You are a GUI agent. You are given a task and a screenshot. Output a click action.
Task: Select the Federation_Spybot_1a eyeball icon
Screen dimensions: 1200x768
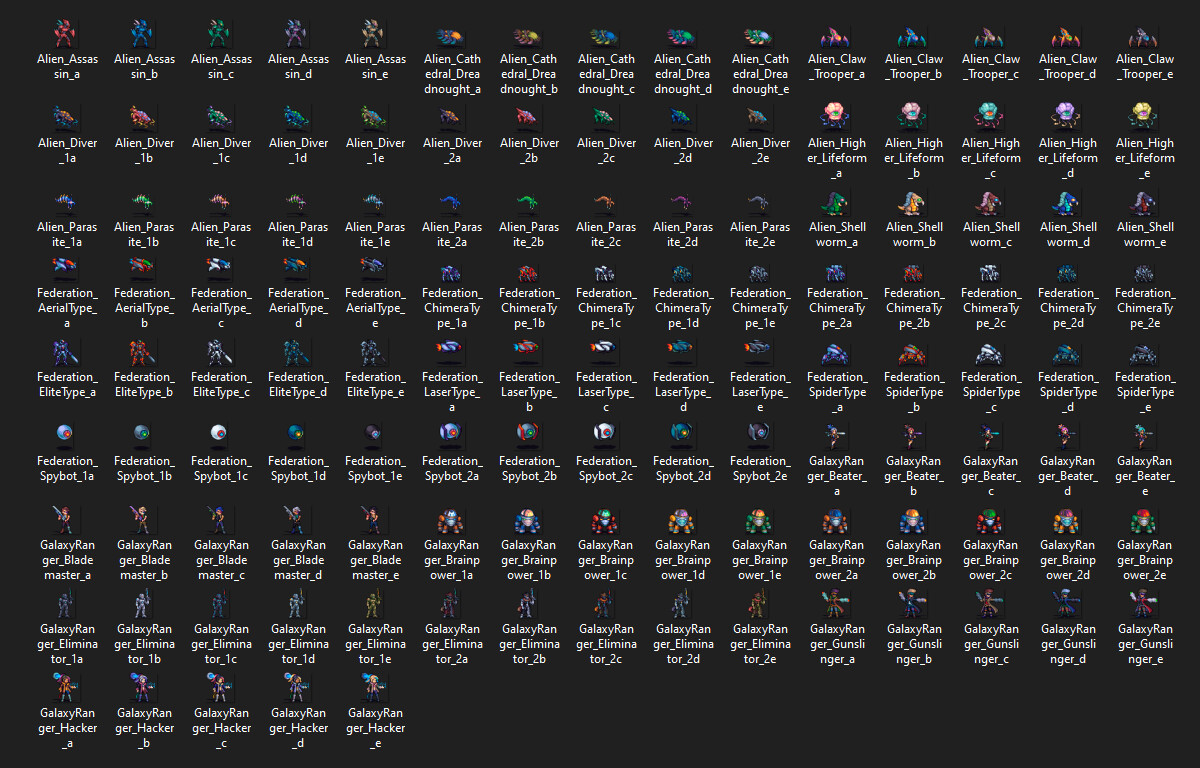pyautogui.click(x=68, y=434)
